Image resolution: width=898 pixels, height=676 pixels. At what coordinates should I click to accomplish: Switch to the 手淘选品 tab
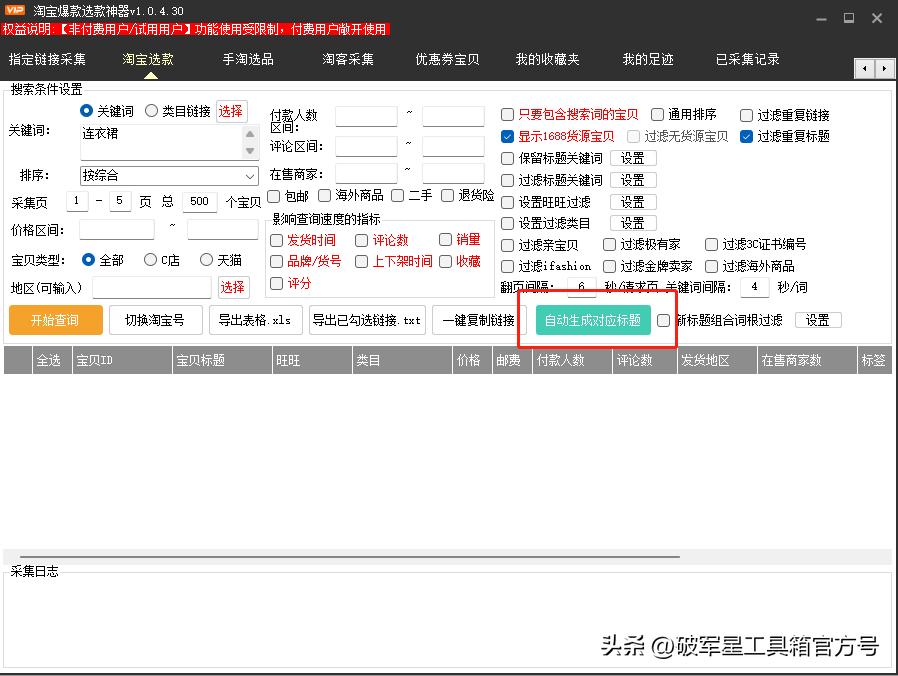tap(248, 60)
